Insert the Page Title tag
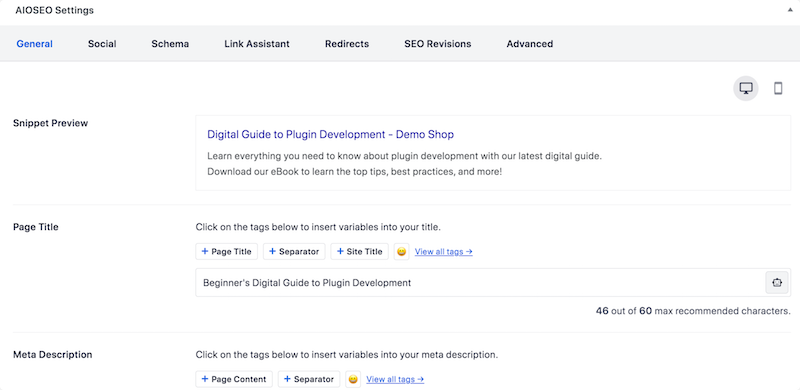This screenshot has height=390, width=800. [227, 251]
